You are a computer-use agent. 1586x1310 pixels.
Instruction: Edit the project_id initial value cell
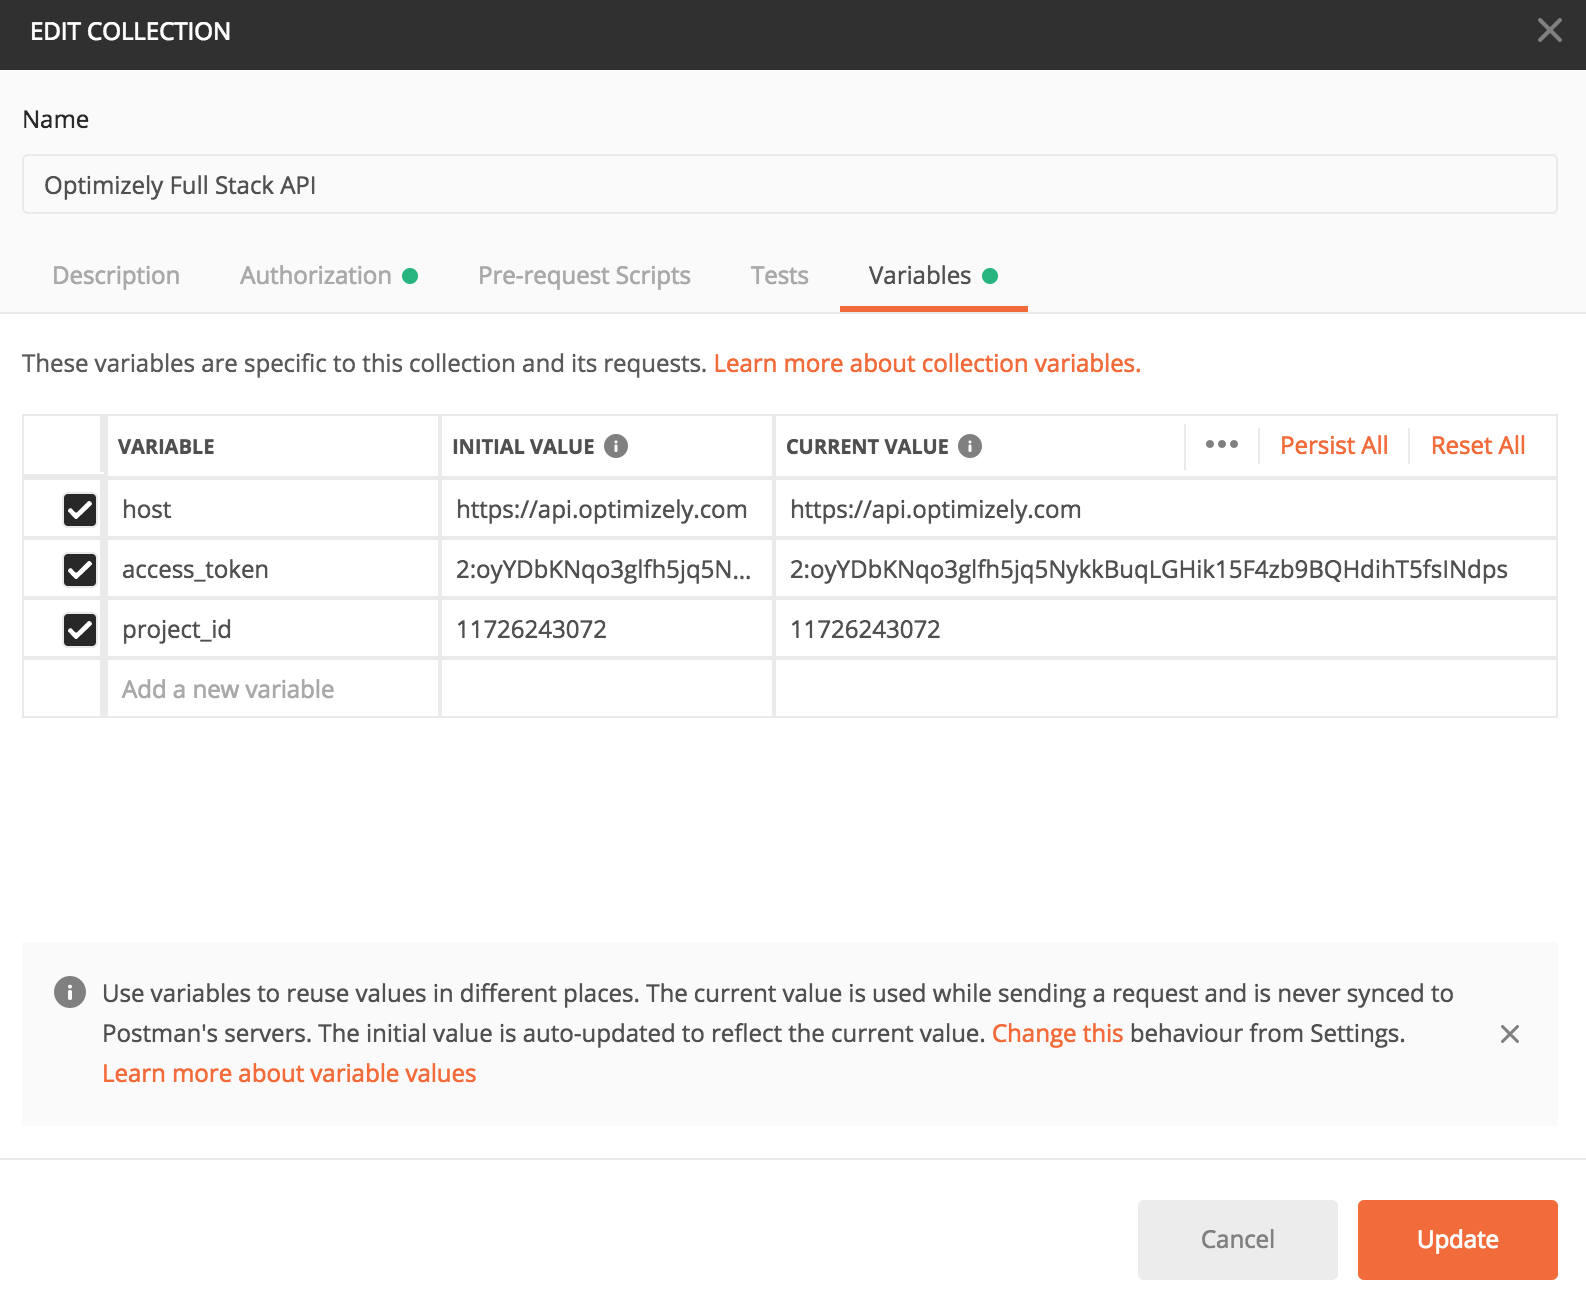[x=607, y=629]
